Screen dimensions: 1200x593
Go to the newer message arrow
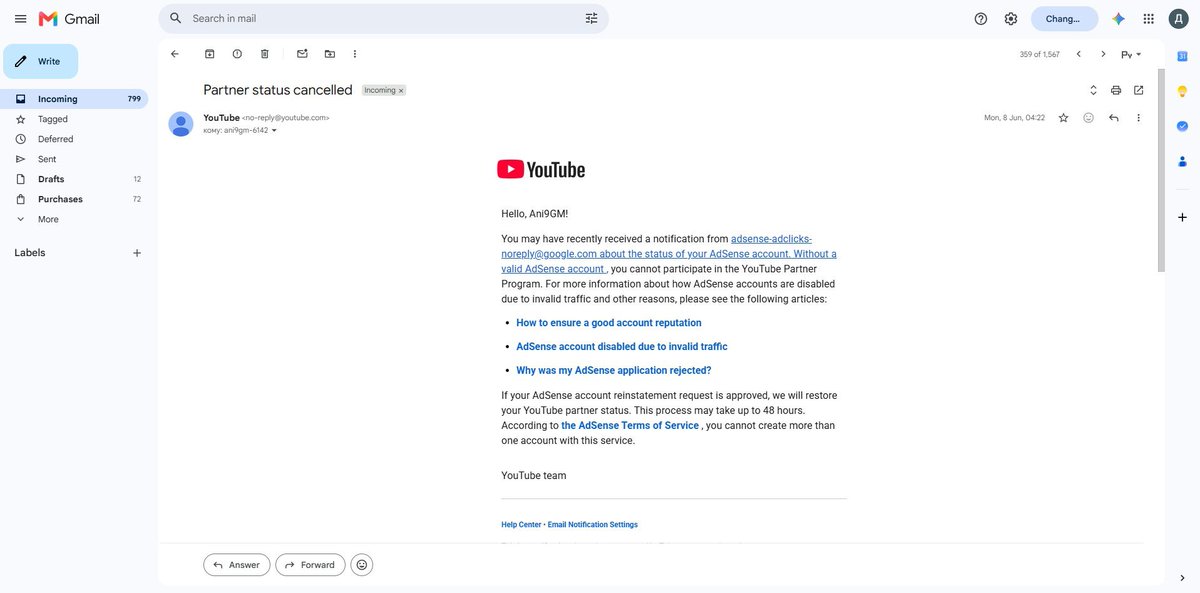point(1078,54)
